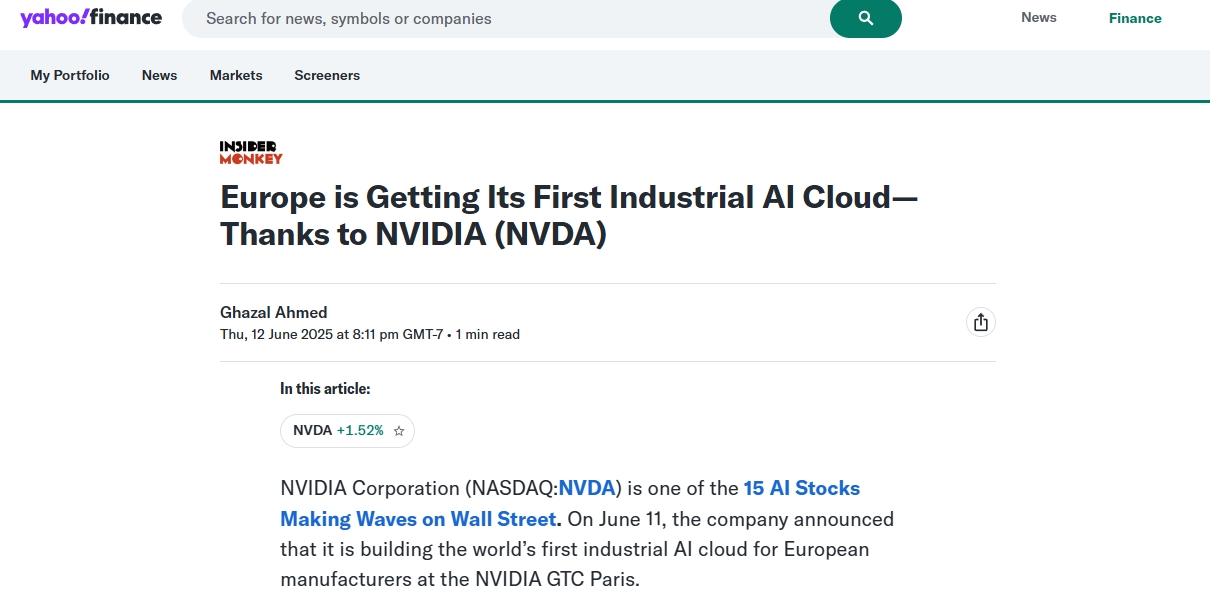Open the News navigation menu item

pos(159,75)
